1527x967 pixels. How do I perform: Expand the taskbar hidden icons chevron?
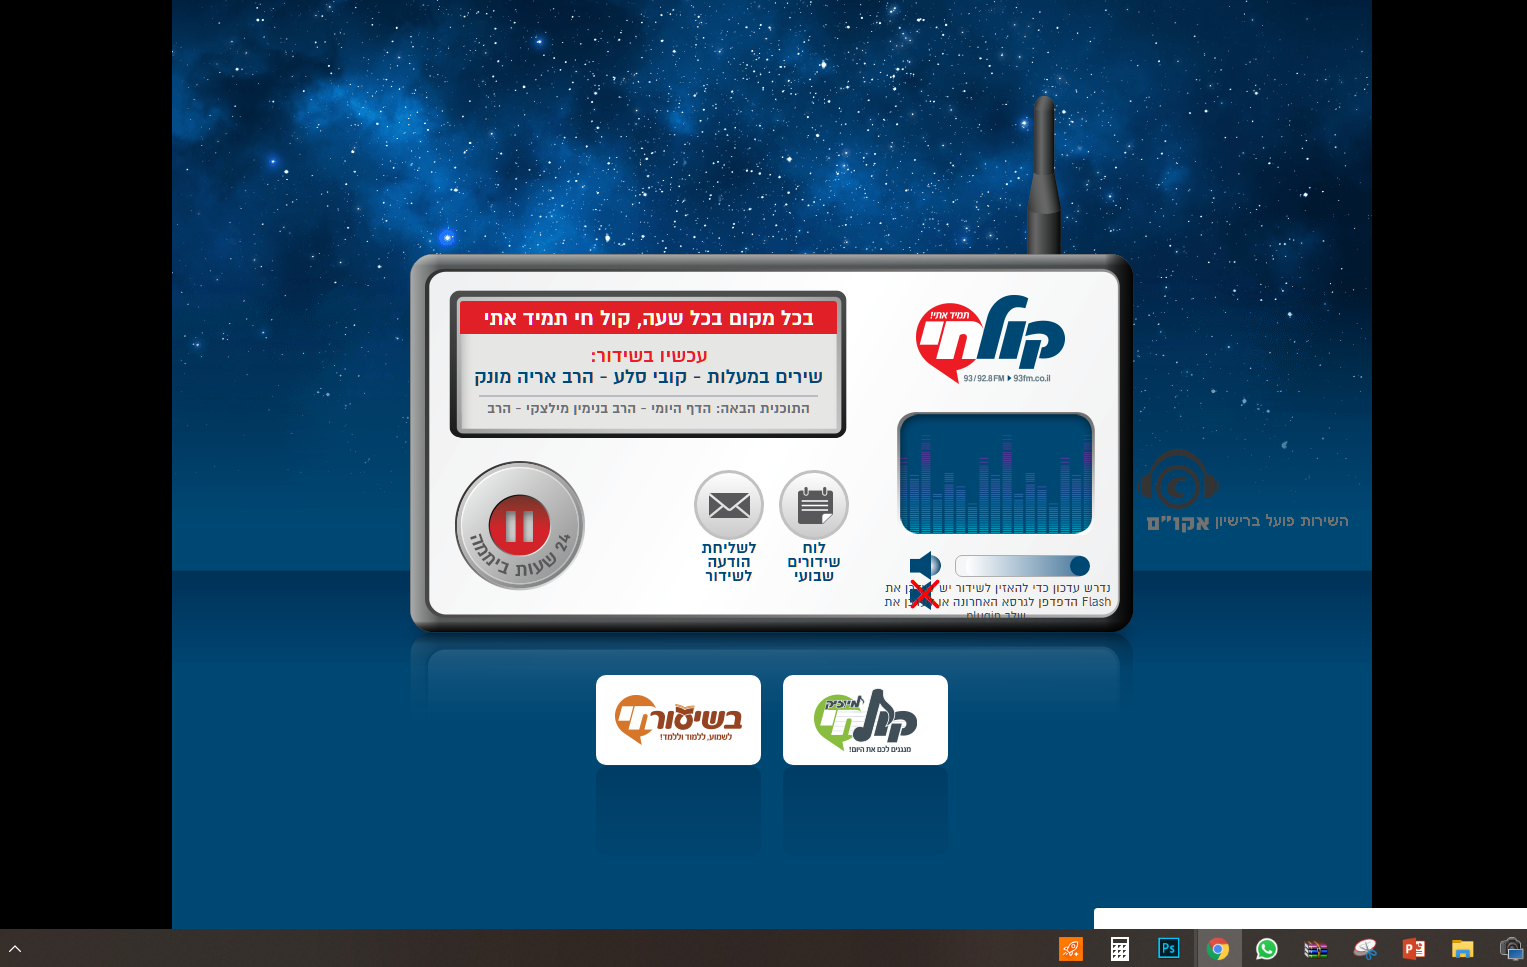click(x=15, y=948)
